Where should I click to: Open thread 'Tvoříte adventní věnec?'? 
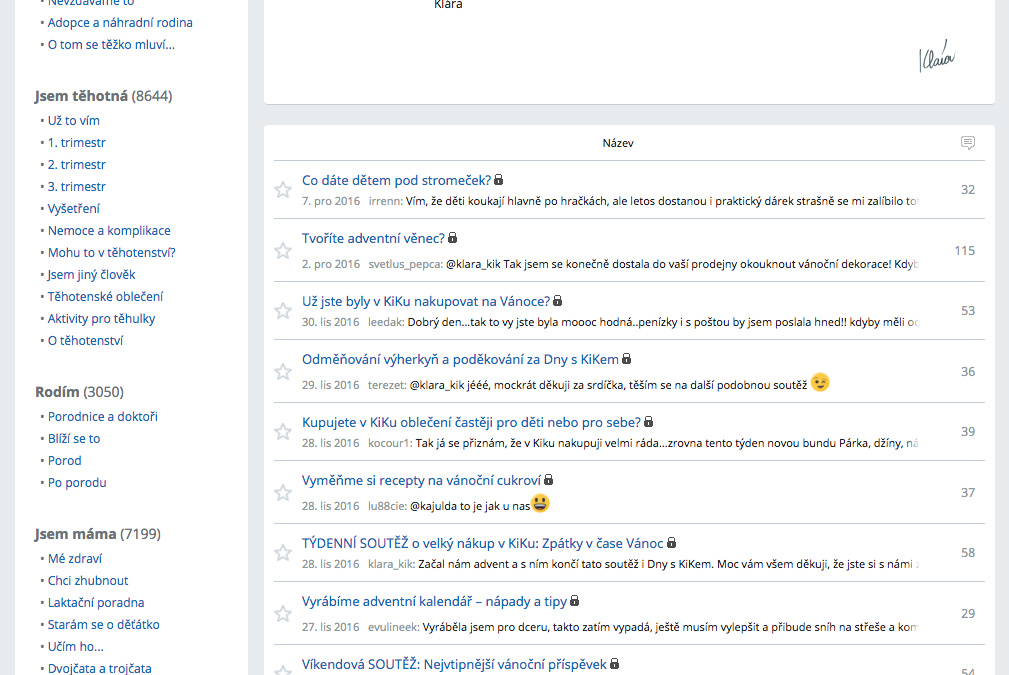[x=373, y=238]
